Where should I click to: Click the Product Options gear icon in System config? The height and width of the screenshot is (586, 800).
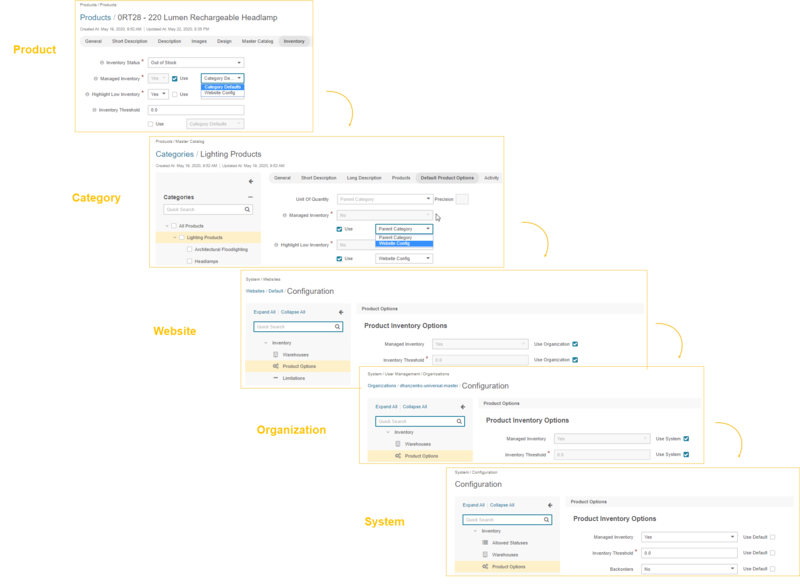tap(485, 567)
